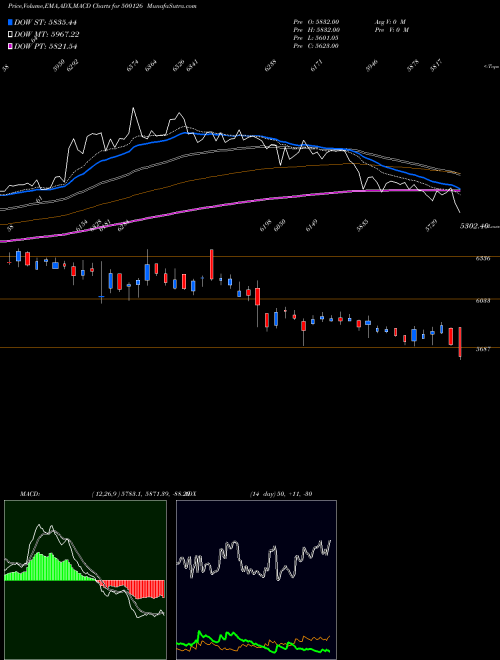Click the 'Pre L: 5601.05' low value

(316, 38)
